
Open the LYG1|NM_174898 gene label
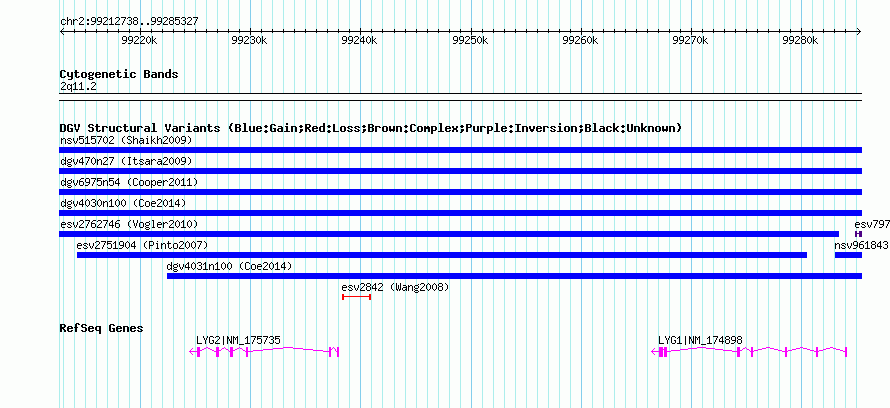[x=700, y=340]
